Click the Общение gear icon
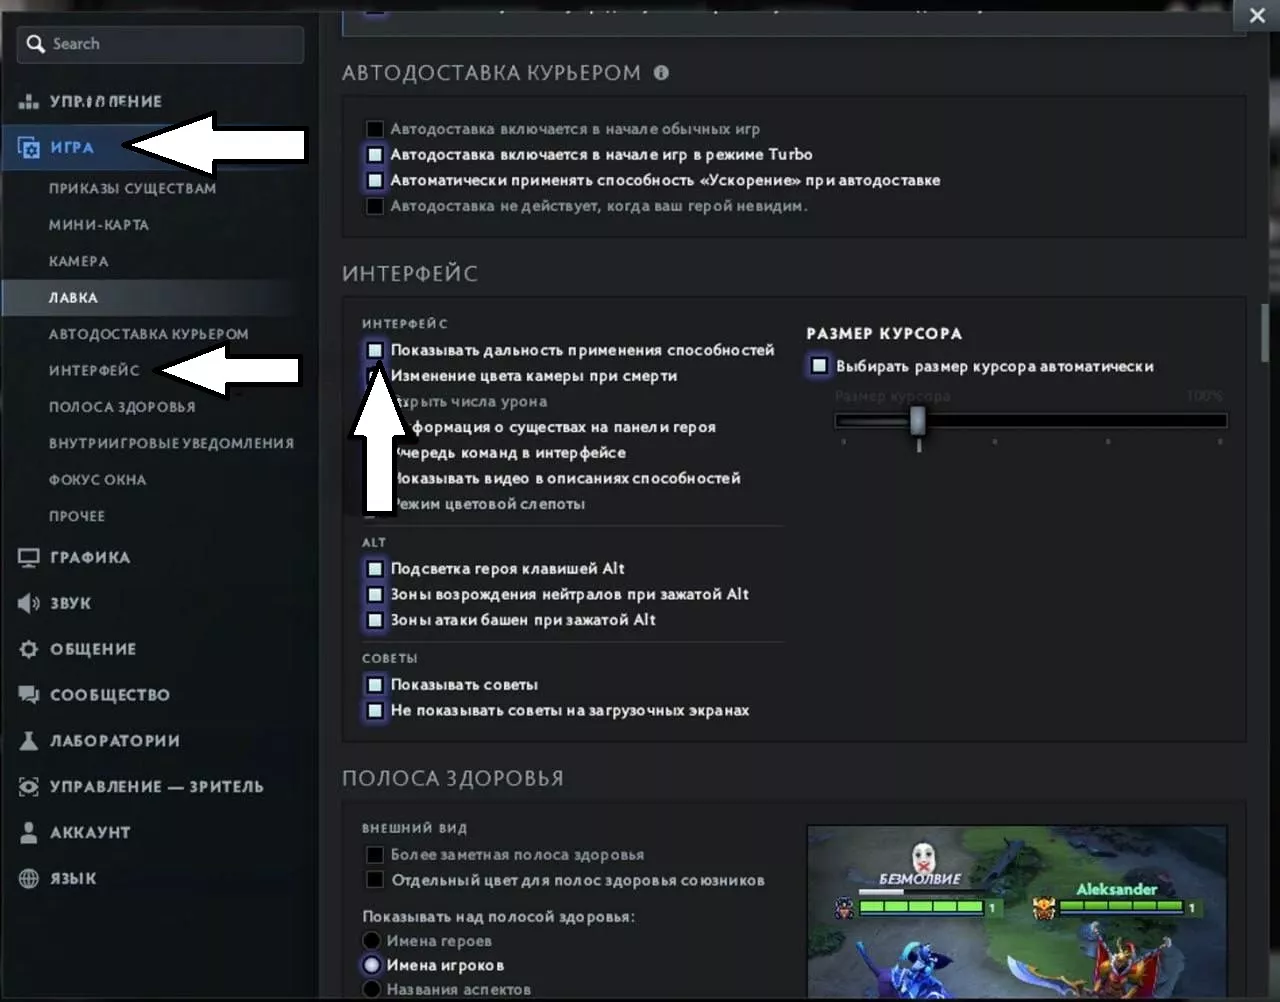This screenshot has width=1280, height=1002. tap(29, 649)
